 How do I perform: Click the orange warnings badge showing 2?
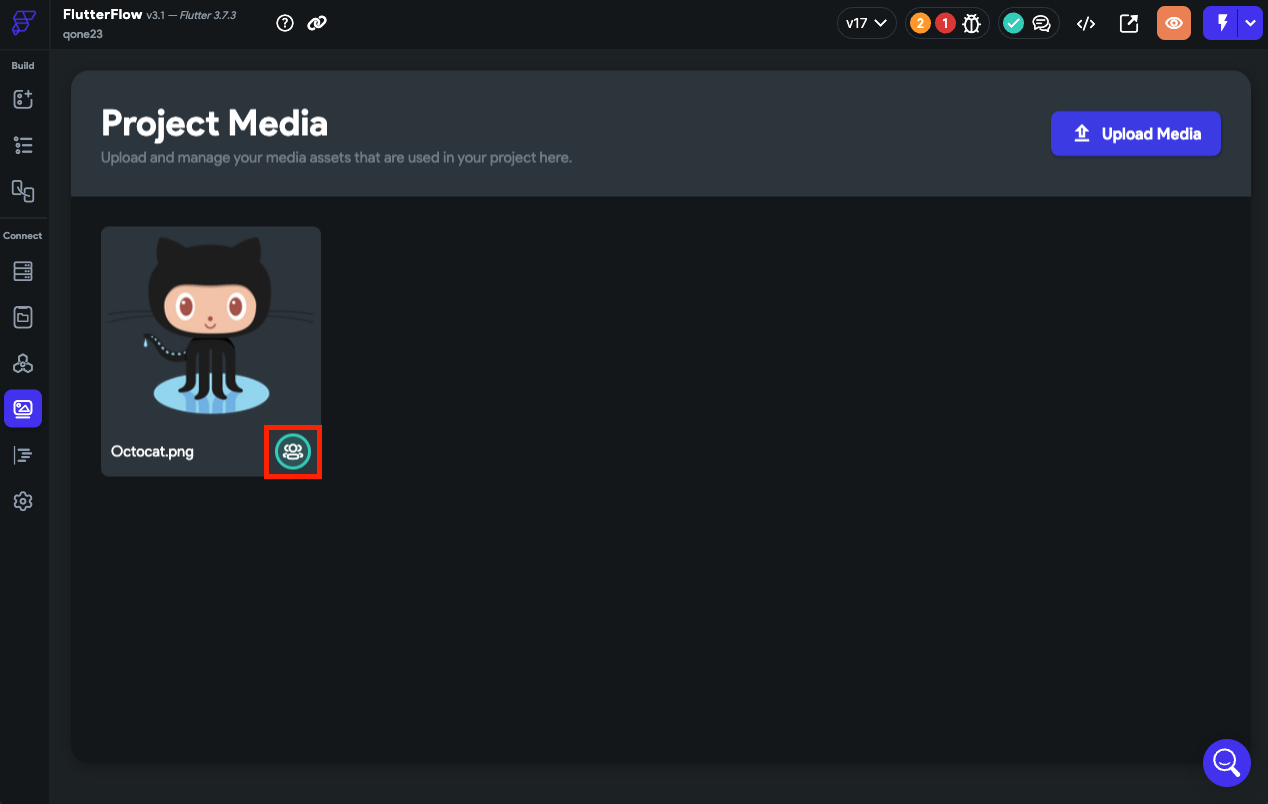pyautogui.click(x=920, y=23)
